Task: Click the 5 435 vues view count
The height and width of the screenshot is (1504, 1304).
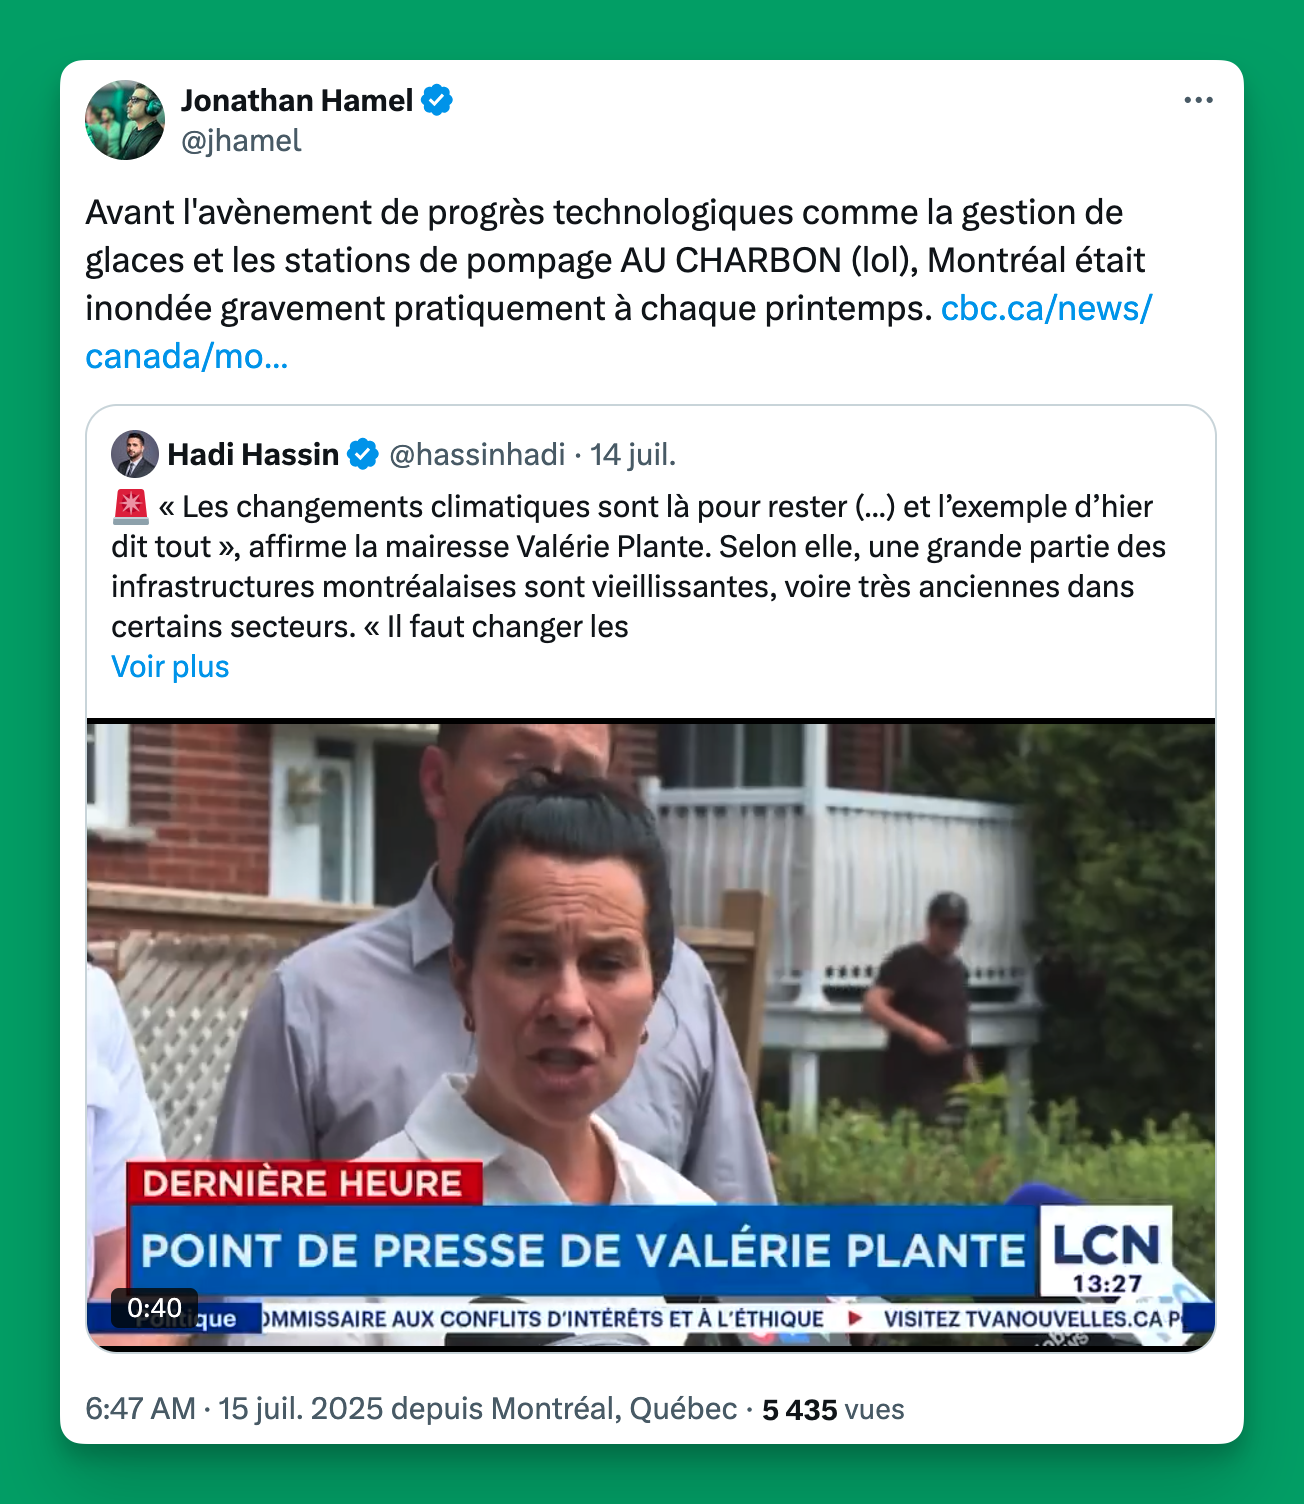Action: click(833, 1409)
